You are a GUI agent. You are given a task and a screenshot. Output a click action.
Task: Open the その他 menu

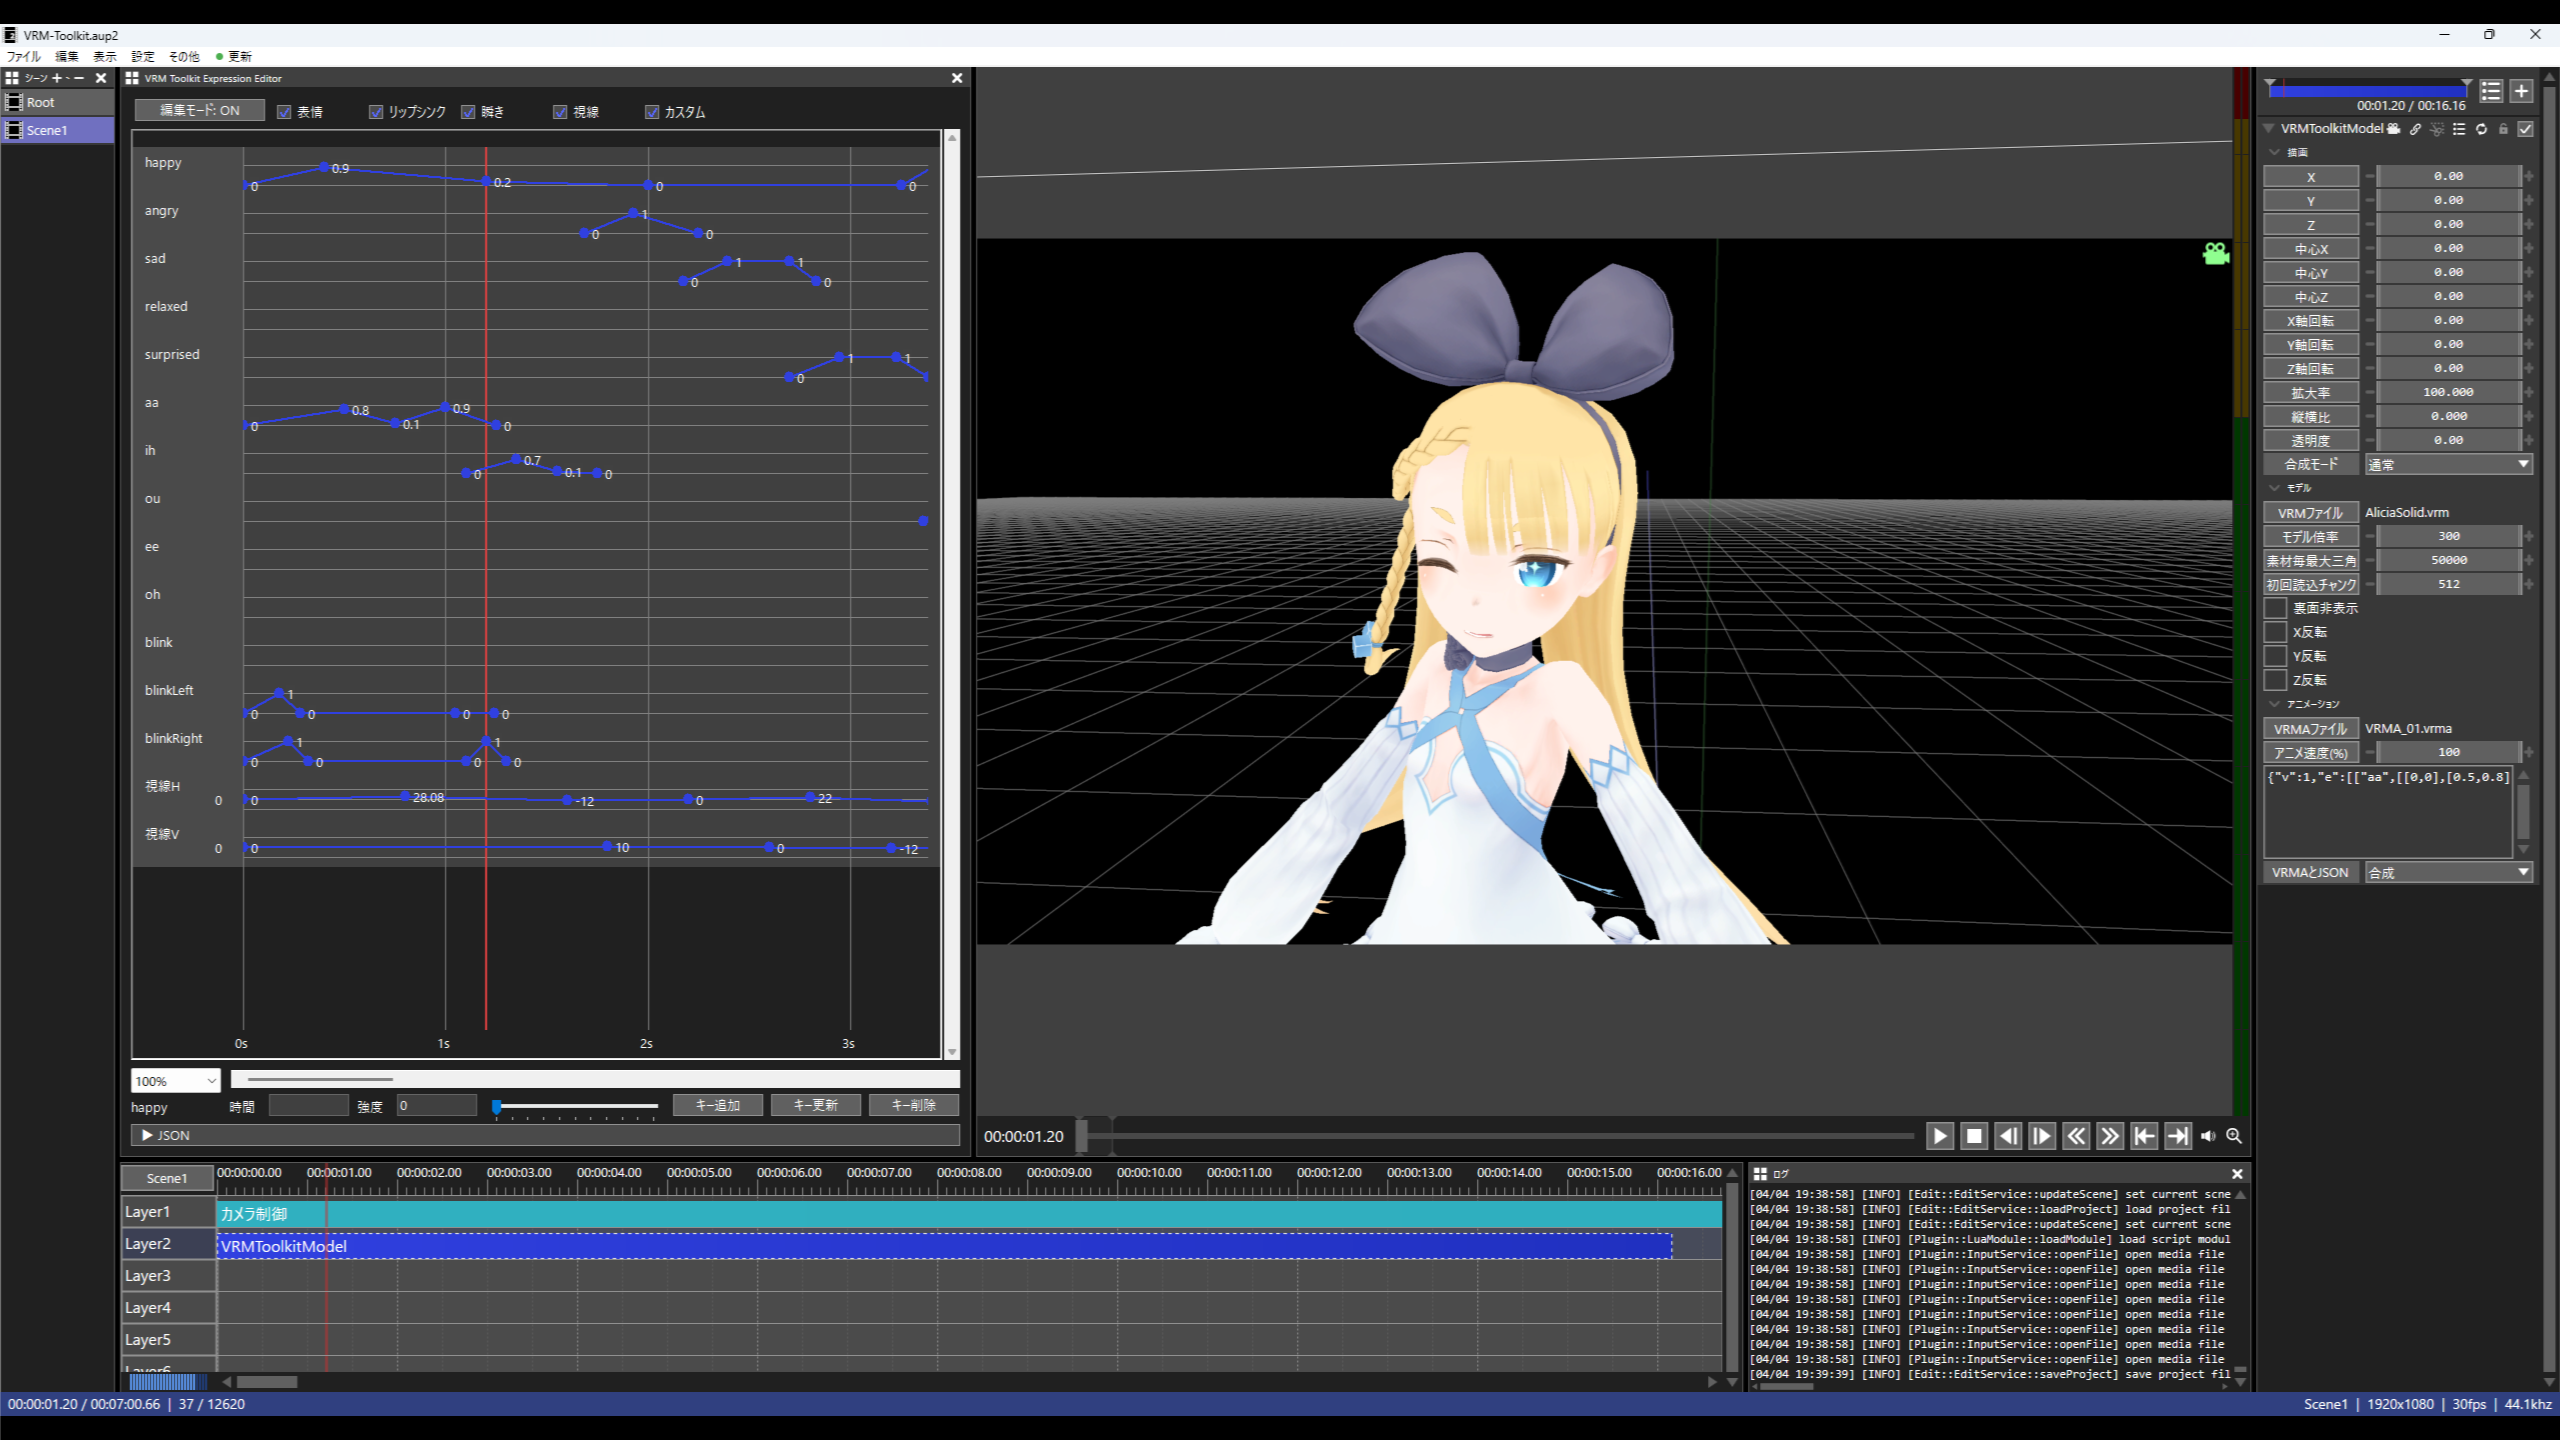pos(184,57)
